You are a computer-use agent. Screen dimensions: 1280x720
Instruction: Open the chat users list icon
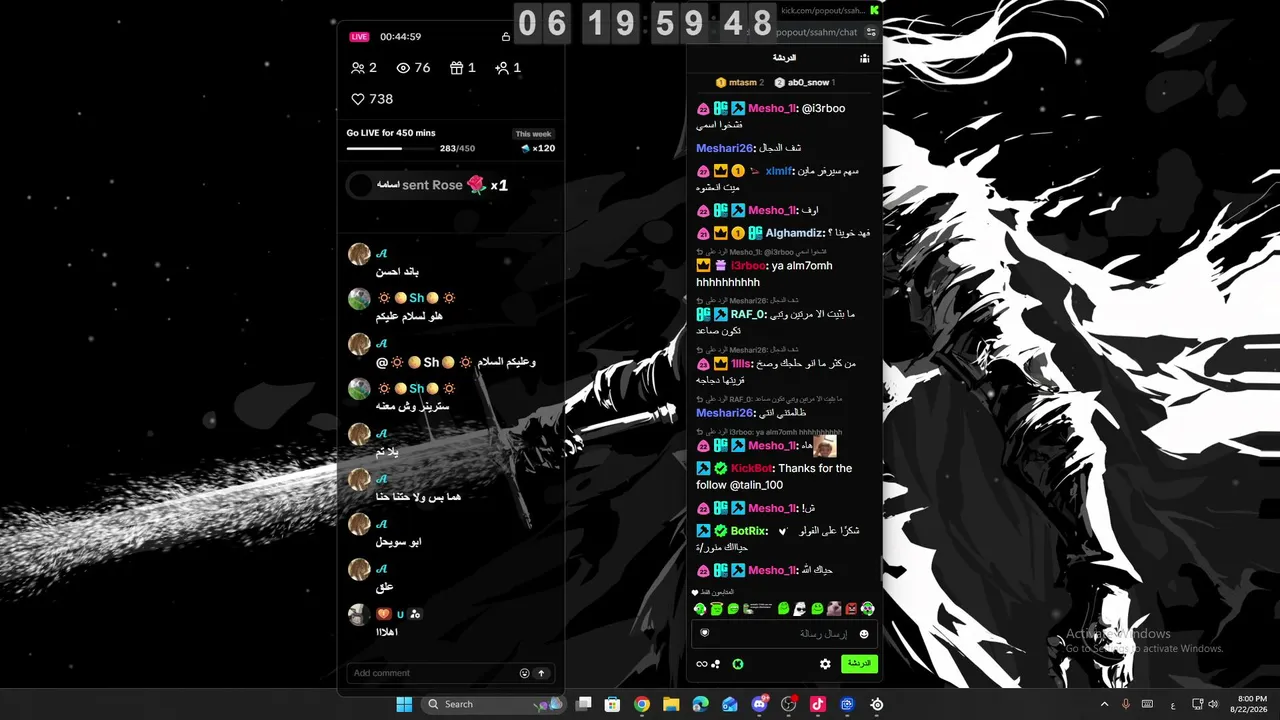tap(864, 58)
